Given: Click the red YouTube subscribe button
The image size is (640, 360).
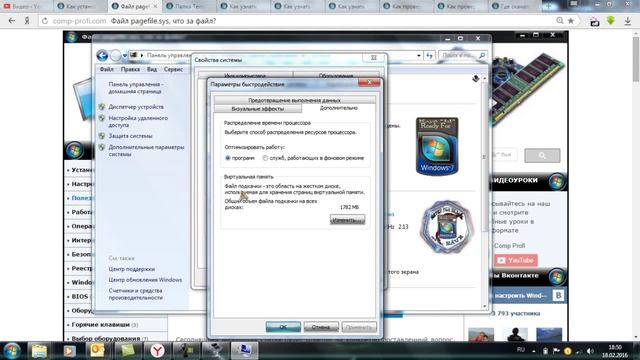Looking at the screenshot, I should pos(516,260).
